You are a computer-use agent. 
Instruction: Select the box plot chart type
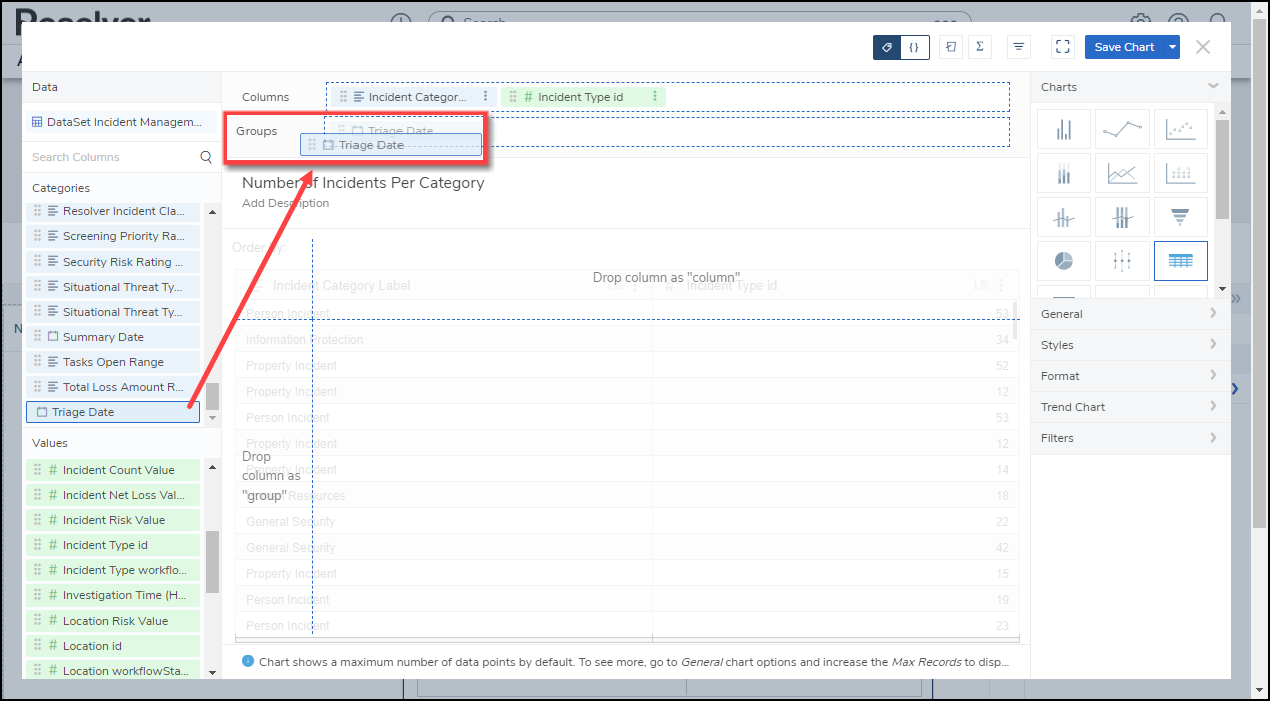coord(1122,261)
